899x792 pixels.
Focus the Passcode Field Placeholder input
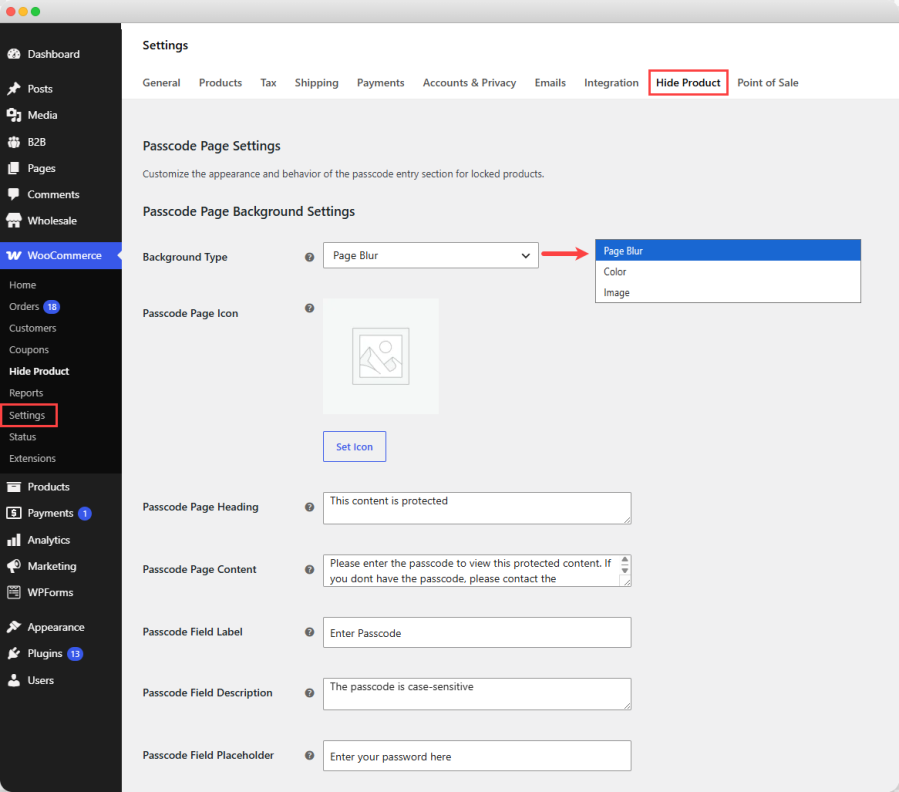coord(477,756)
